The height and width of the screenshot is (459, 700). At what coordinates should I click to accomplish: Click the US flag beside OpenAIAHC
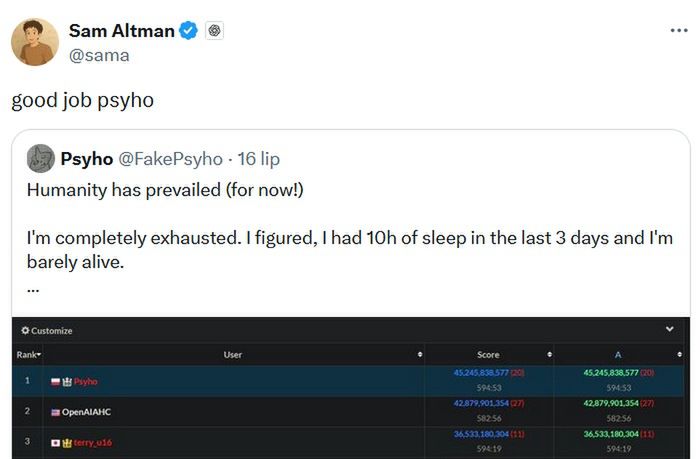coord(55,411)
